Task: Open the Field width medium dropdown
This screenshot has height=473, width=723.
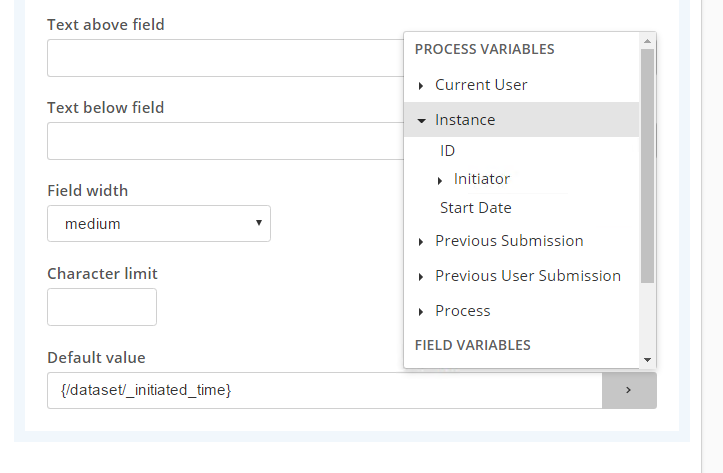Action: point(159,224)
